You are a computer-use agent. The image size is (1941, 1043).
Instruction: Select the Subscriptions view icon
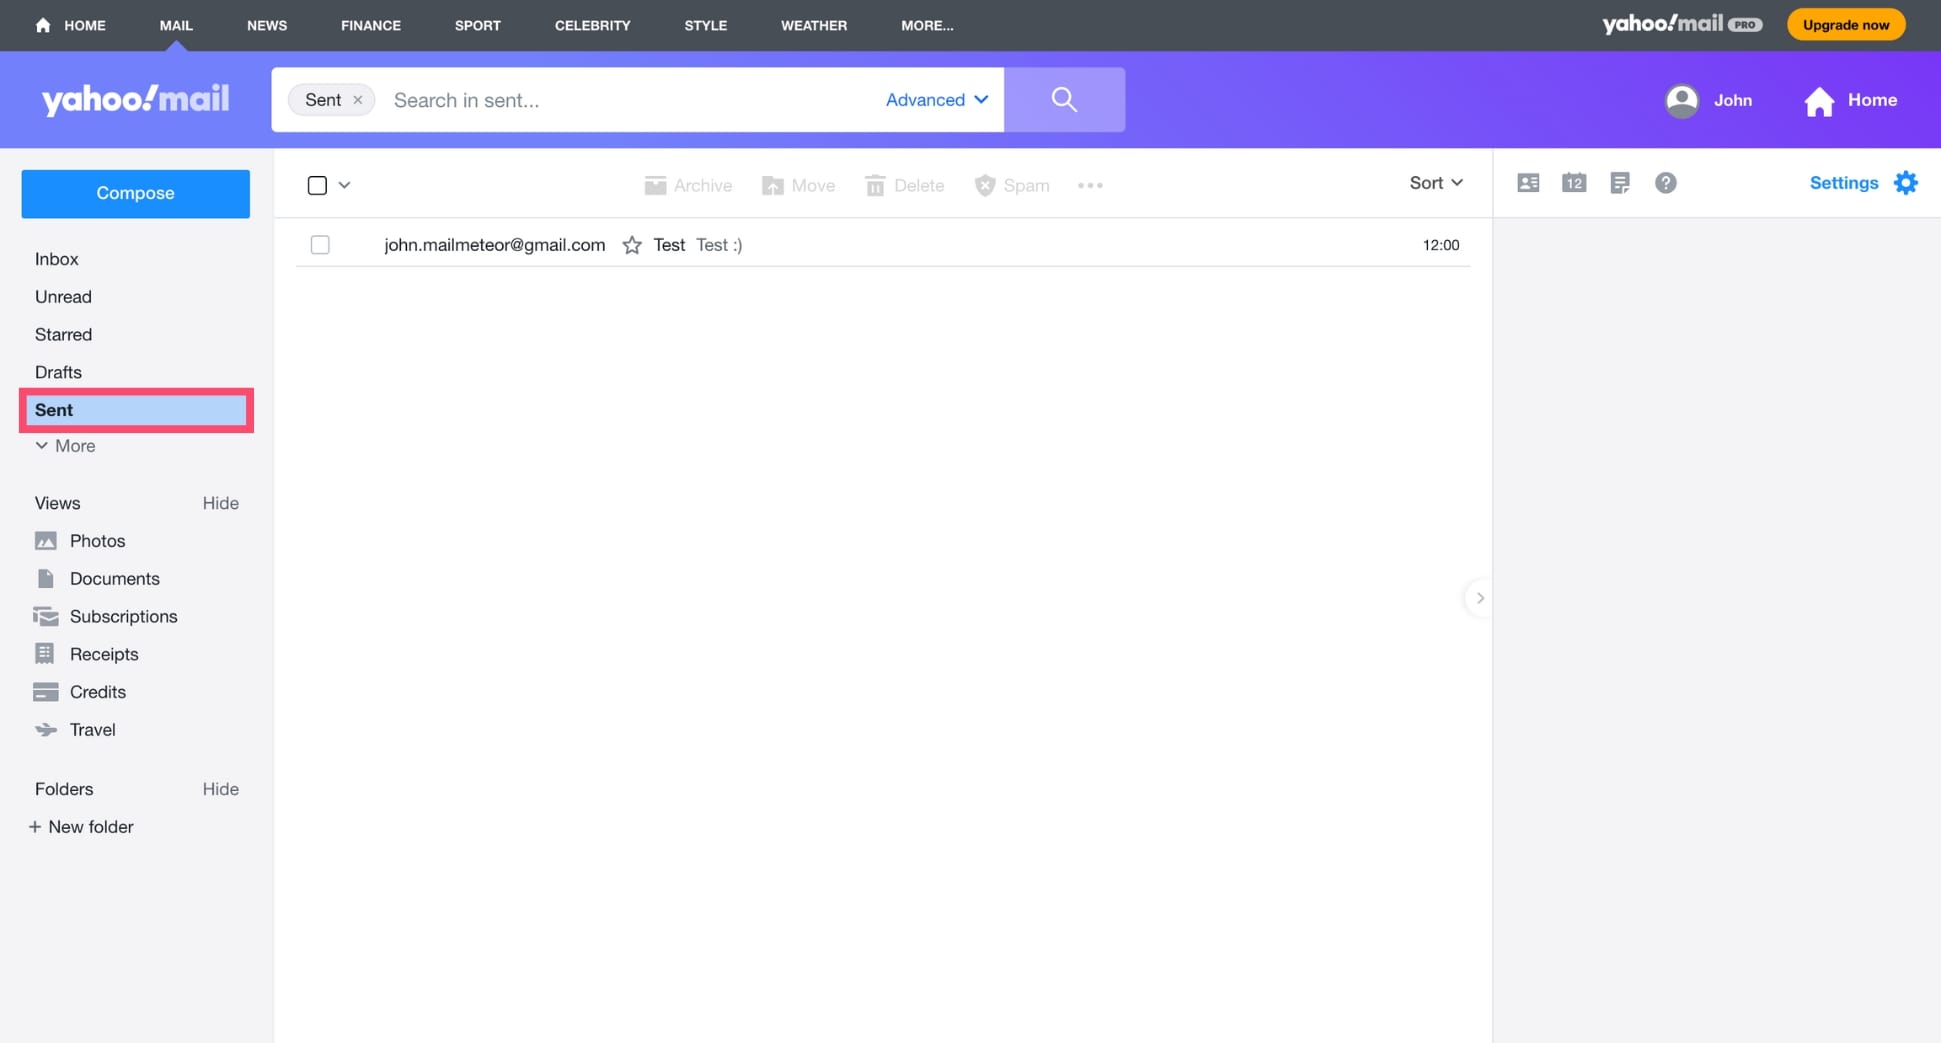pos(46,616)
